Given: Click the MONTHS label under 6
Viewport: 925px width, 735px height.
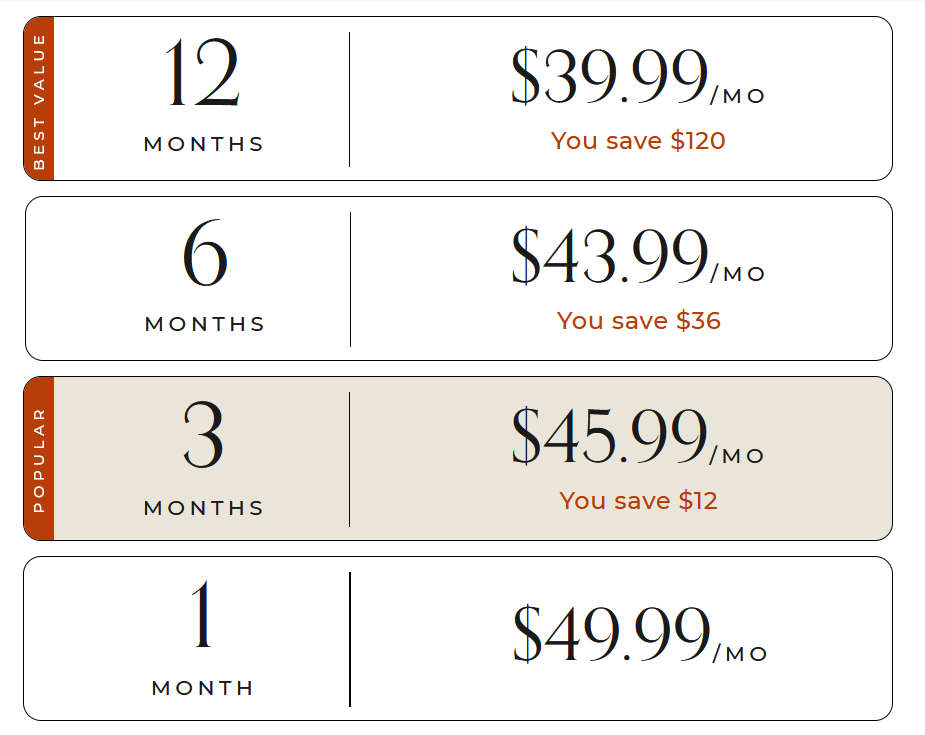Looking at the screenshot, I should (x=205, y=324).
